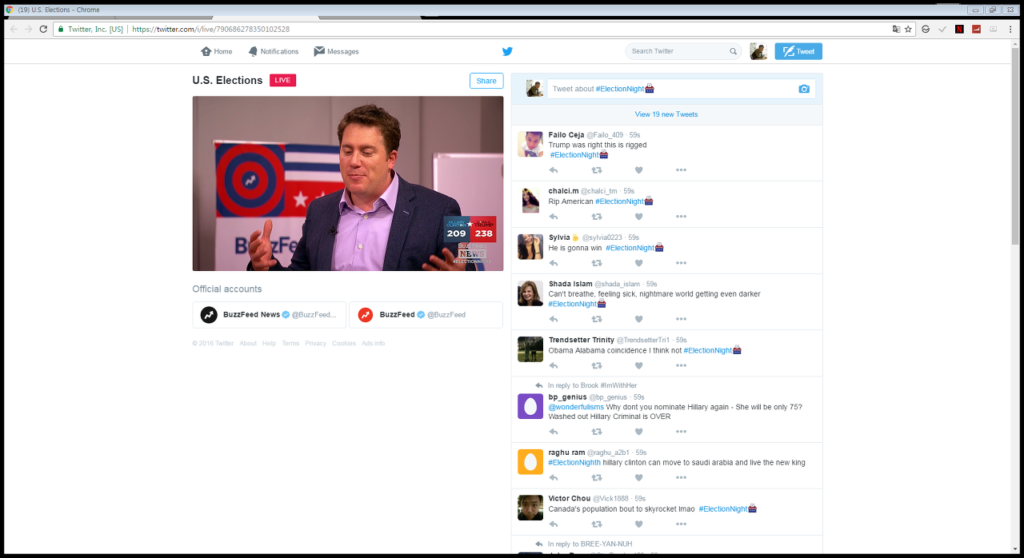Share the U.S. Elections live stream
This screenshot has width=1024, height=558.
point(486,80)
